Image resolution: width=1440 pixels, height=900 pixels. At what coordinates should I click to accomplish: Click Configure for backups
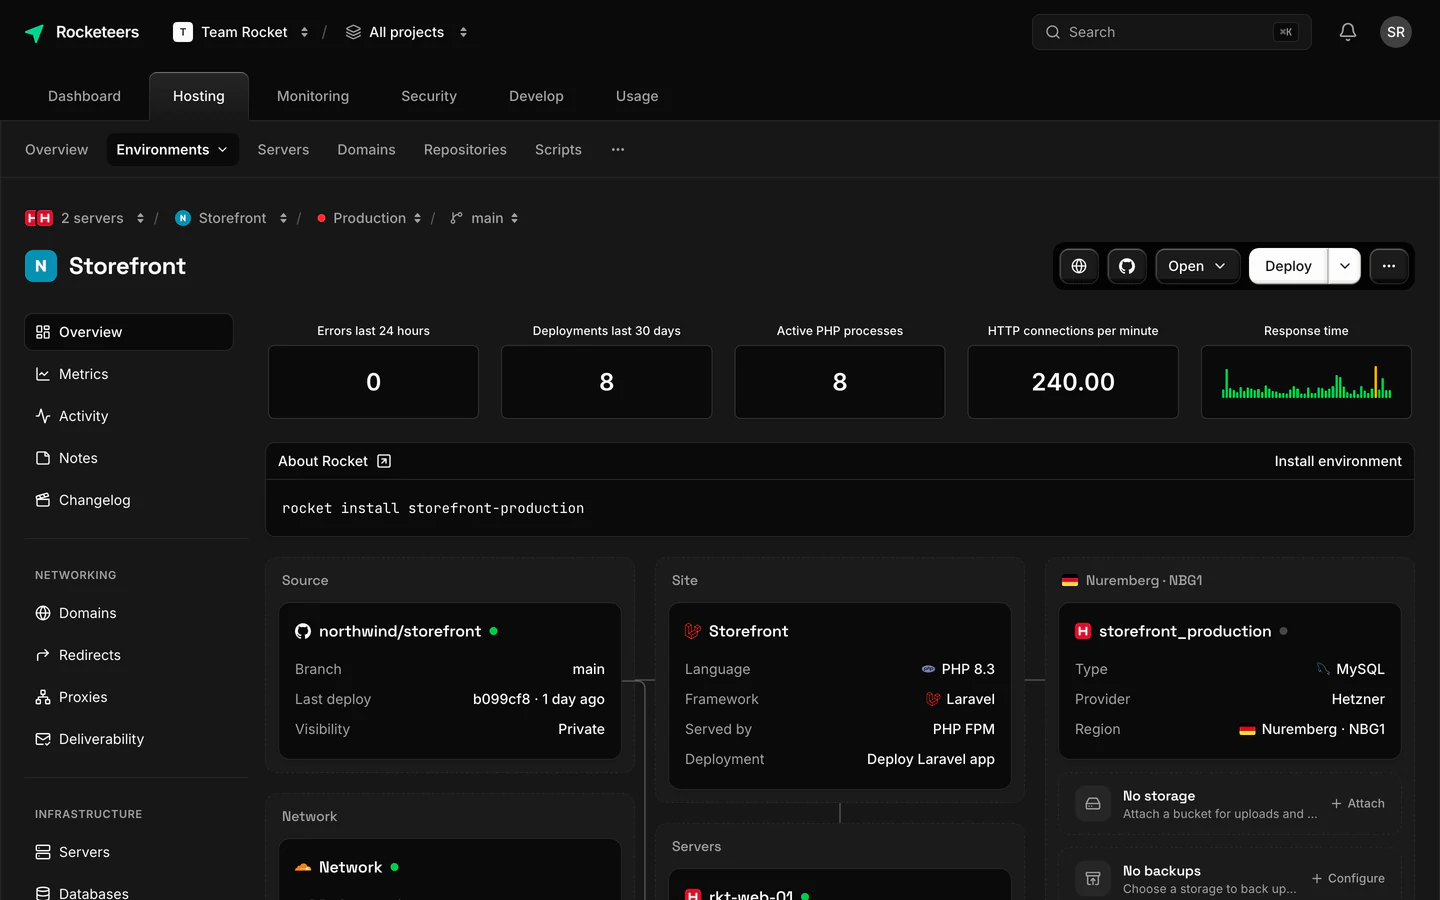pos(1348,878)
